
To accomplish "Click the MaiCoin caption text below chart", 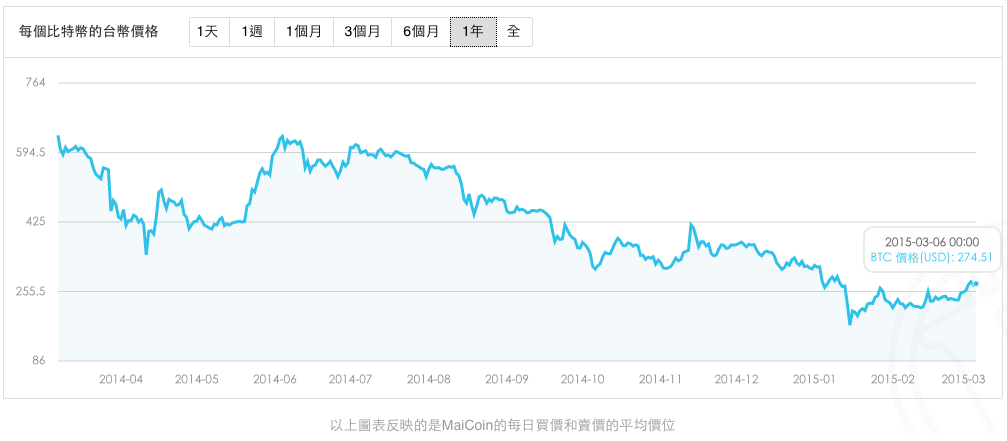I will point(503,425).
